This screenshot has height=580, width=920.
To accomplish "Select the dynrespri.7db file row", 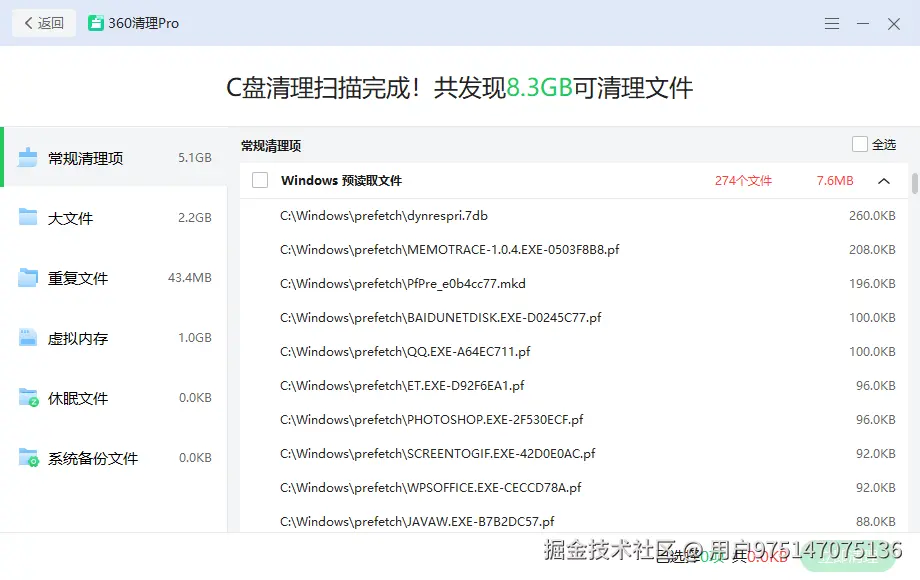I will [x=574, y=216].
